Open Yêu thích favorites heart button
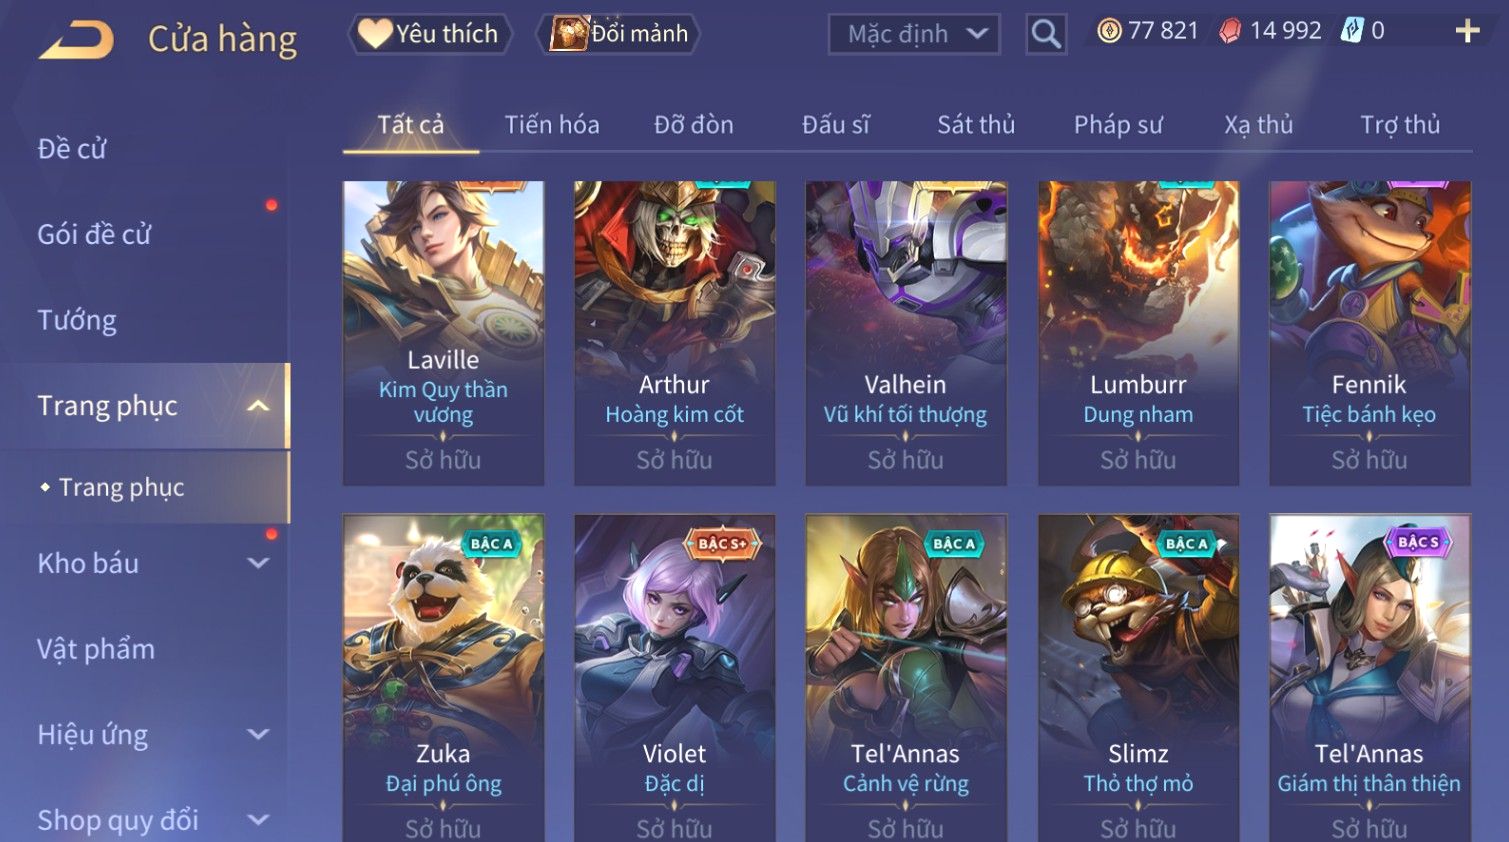1509x842 pixels. point(430,34)
